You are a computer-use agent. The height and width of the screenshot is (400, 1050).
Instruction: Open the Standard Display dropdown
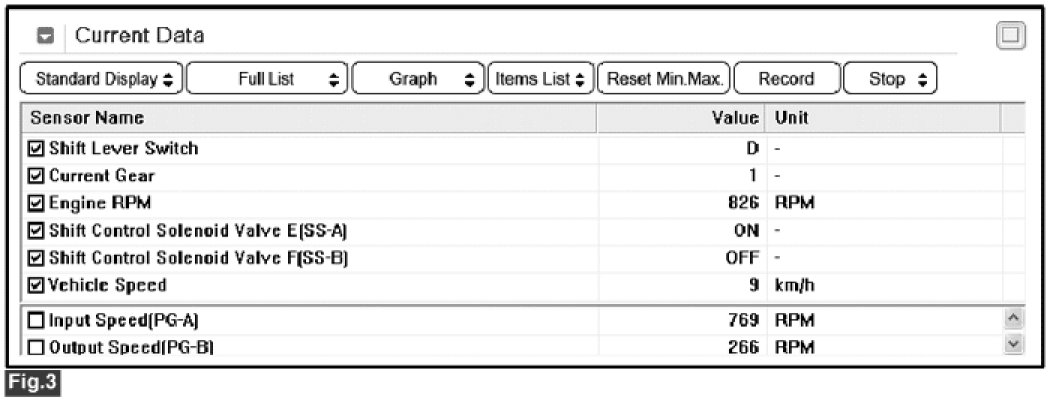click(101, 79)
